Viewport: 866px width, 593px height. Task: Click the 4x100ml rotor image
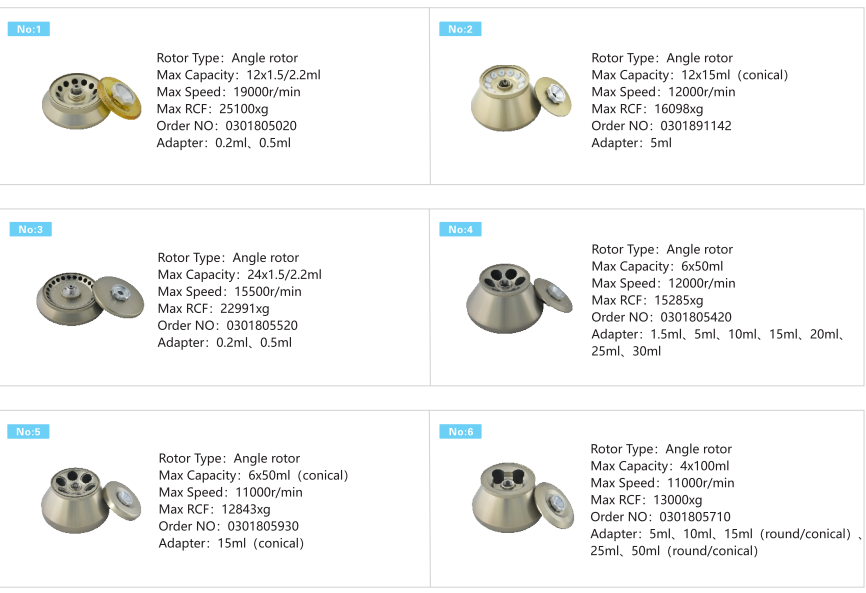point(522,497)
